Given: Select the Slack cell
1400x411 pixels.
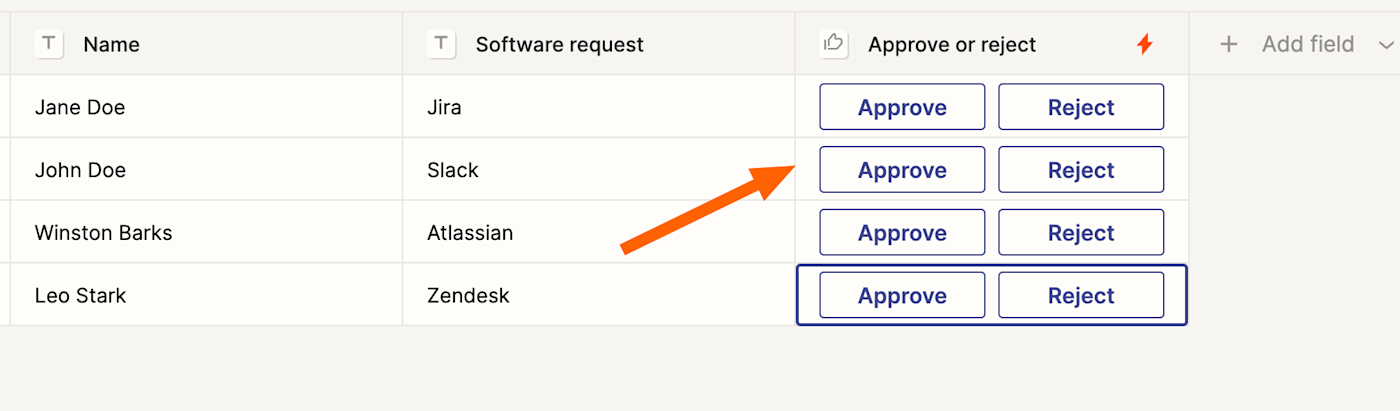Looking at the screenshot, I should [x=599, y=170].
